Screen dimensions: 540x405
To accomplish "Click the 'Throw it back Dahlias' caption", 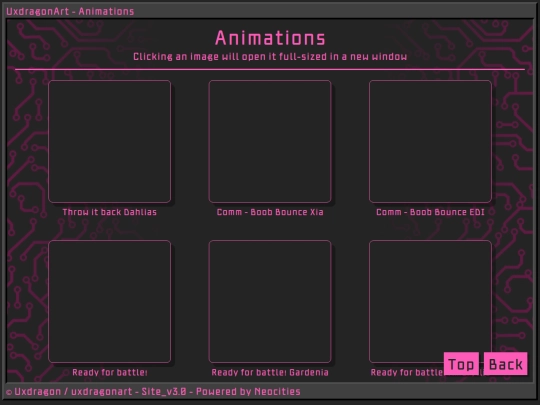I will click(x=110, y=212).
